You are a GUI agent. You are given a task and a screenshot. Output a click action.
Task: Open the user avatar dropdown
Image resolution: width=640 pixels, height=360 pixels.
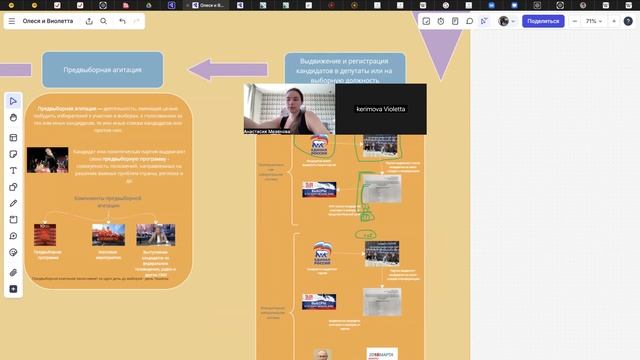tap(507, 21)
